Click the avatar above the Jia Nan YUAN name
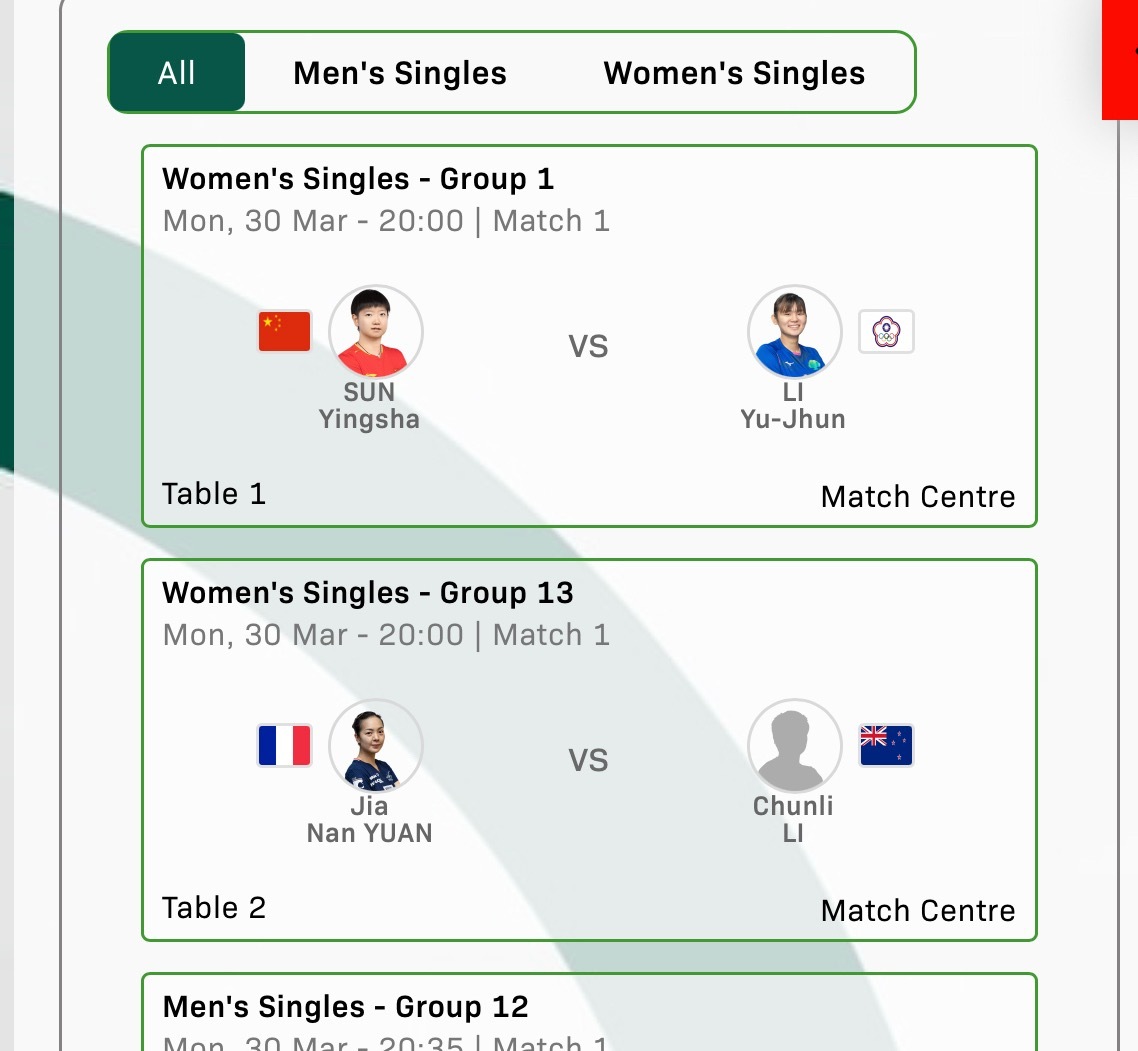This screenshot has width=1138, height=1051. [376, 746]
